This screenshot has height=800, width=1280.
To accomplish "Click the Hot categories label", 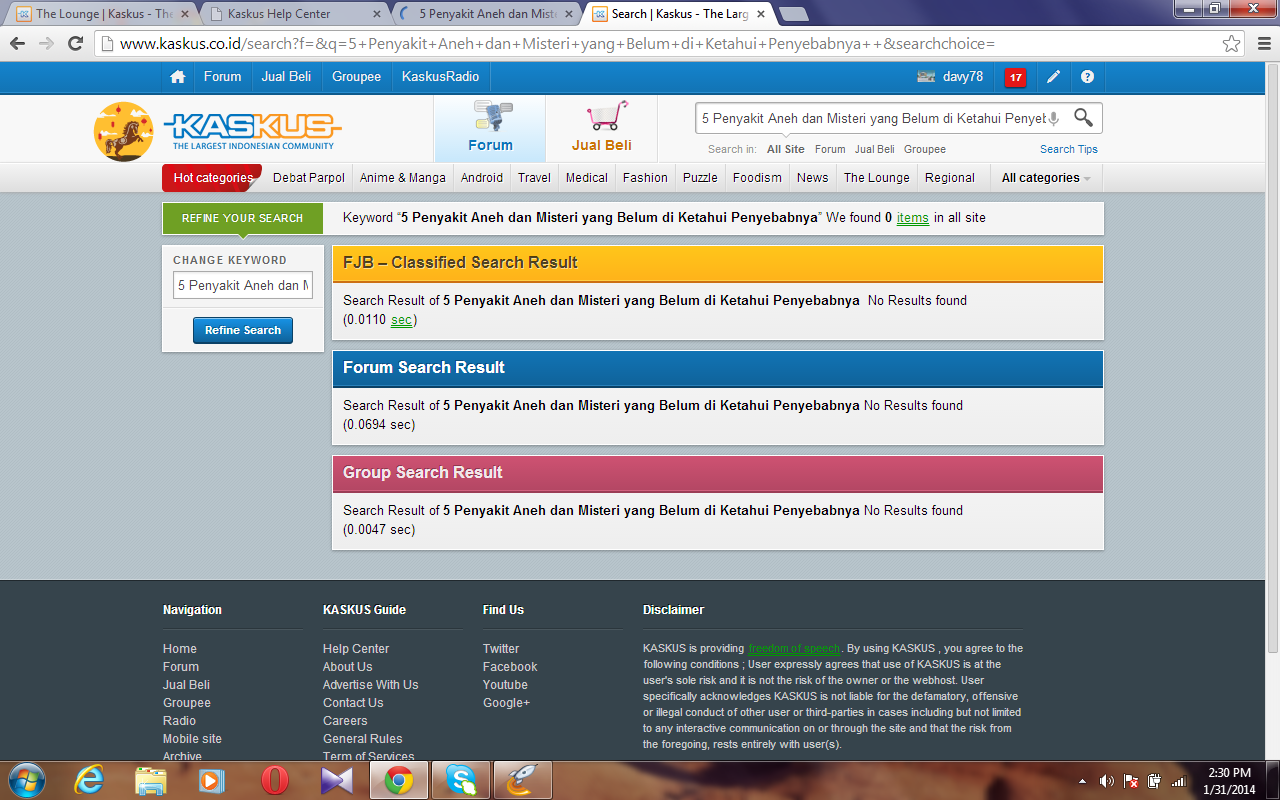I will tap(213, 178).
